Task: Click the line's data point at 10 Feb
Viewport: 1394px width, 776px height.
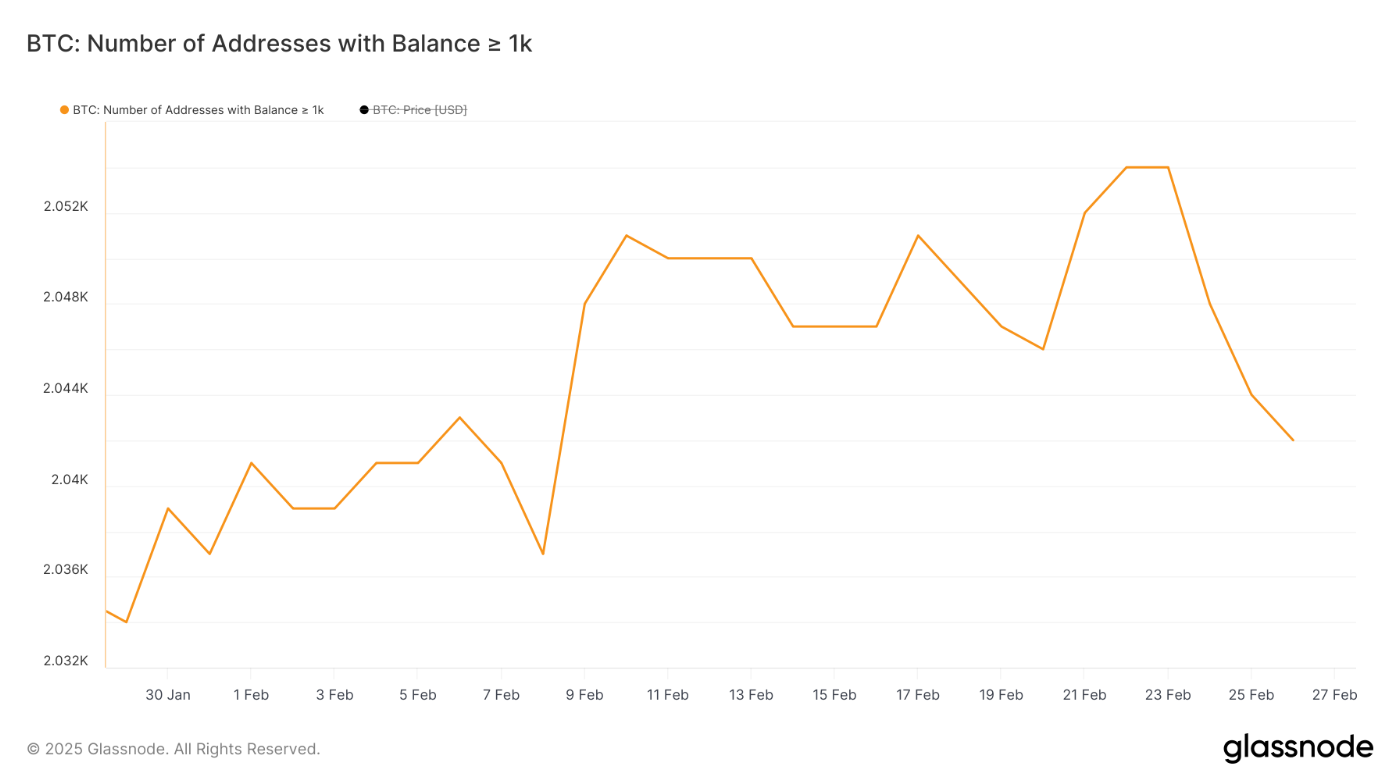Action: point(626,235)
